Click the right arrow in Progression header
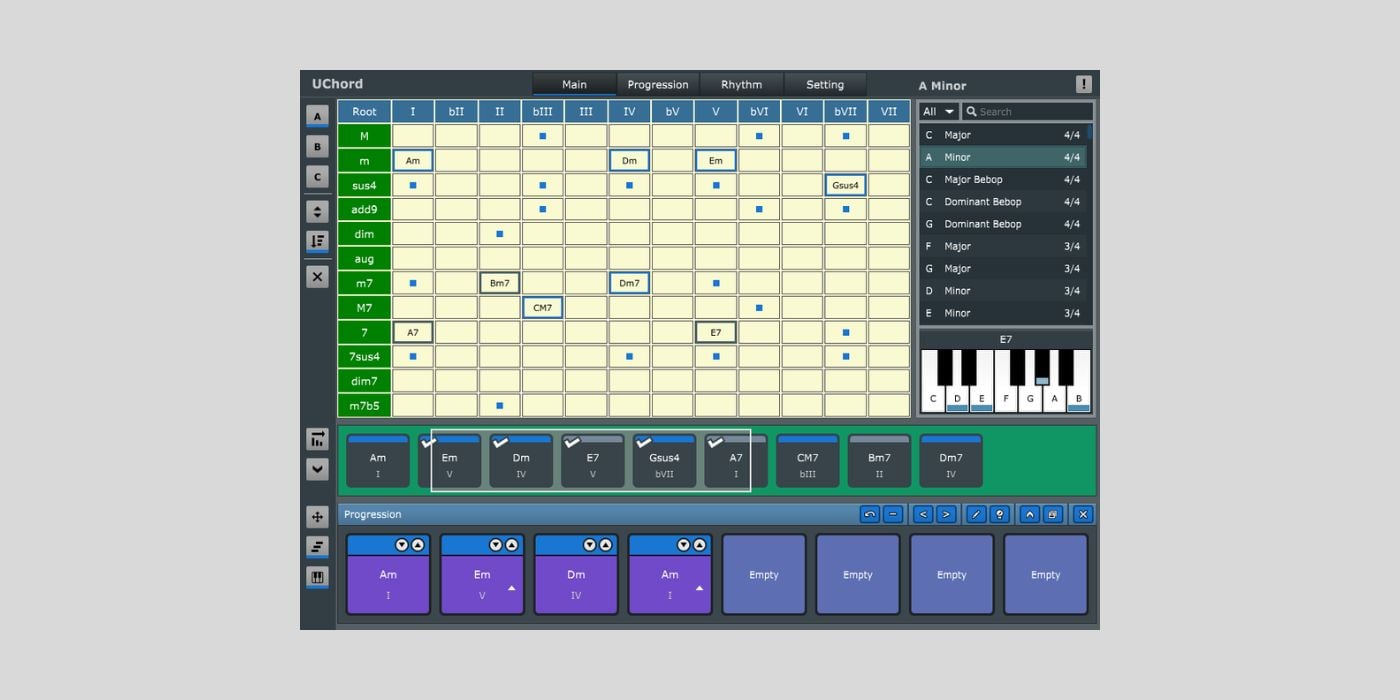The width and height of the screenshot is (1400, 700). [x=946, y=514]
